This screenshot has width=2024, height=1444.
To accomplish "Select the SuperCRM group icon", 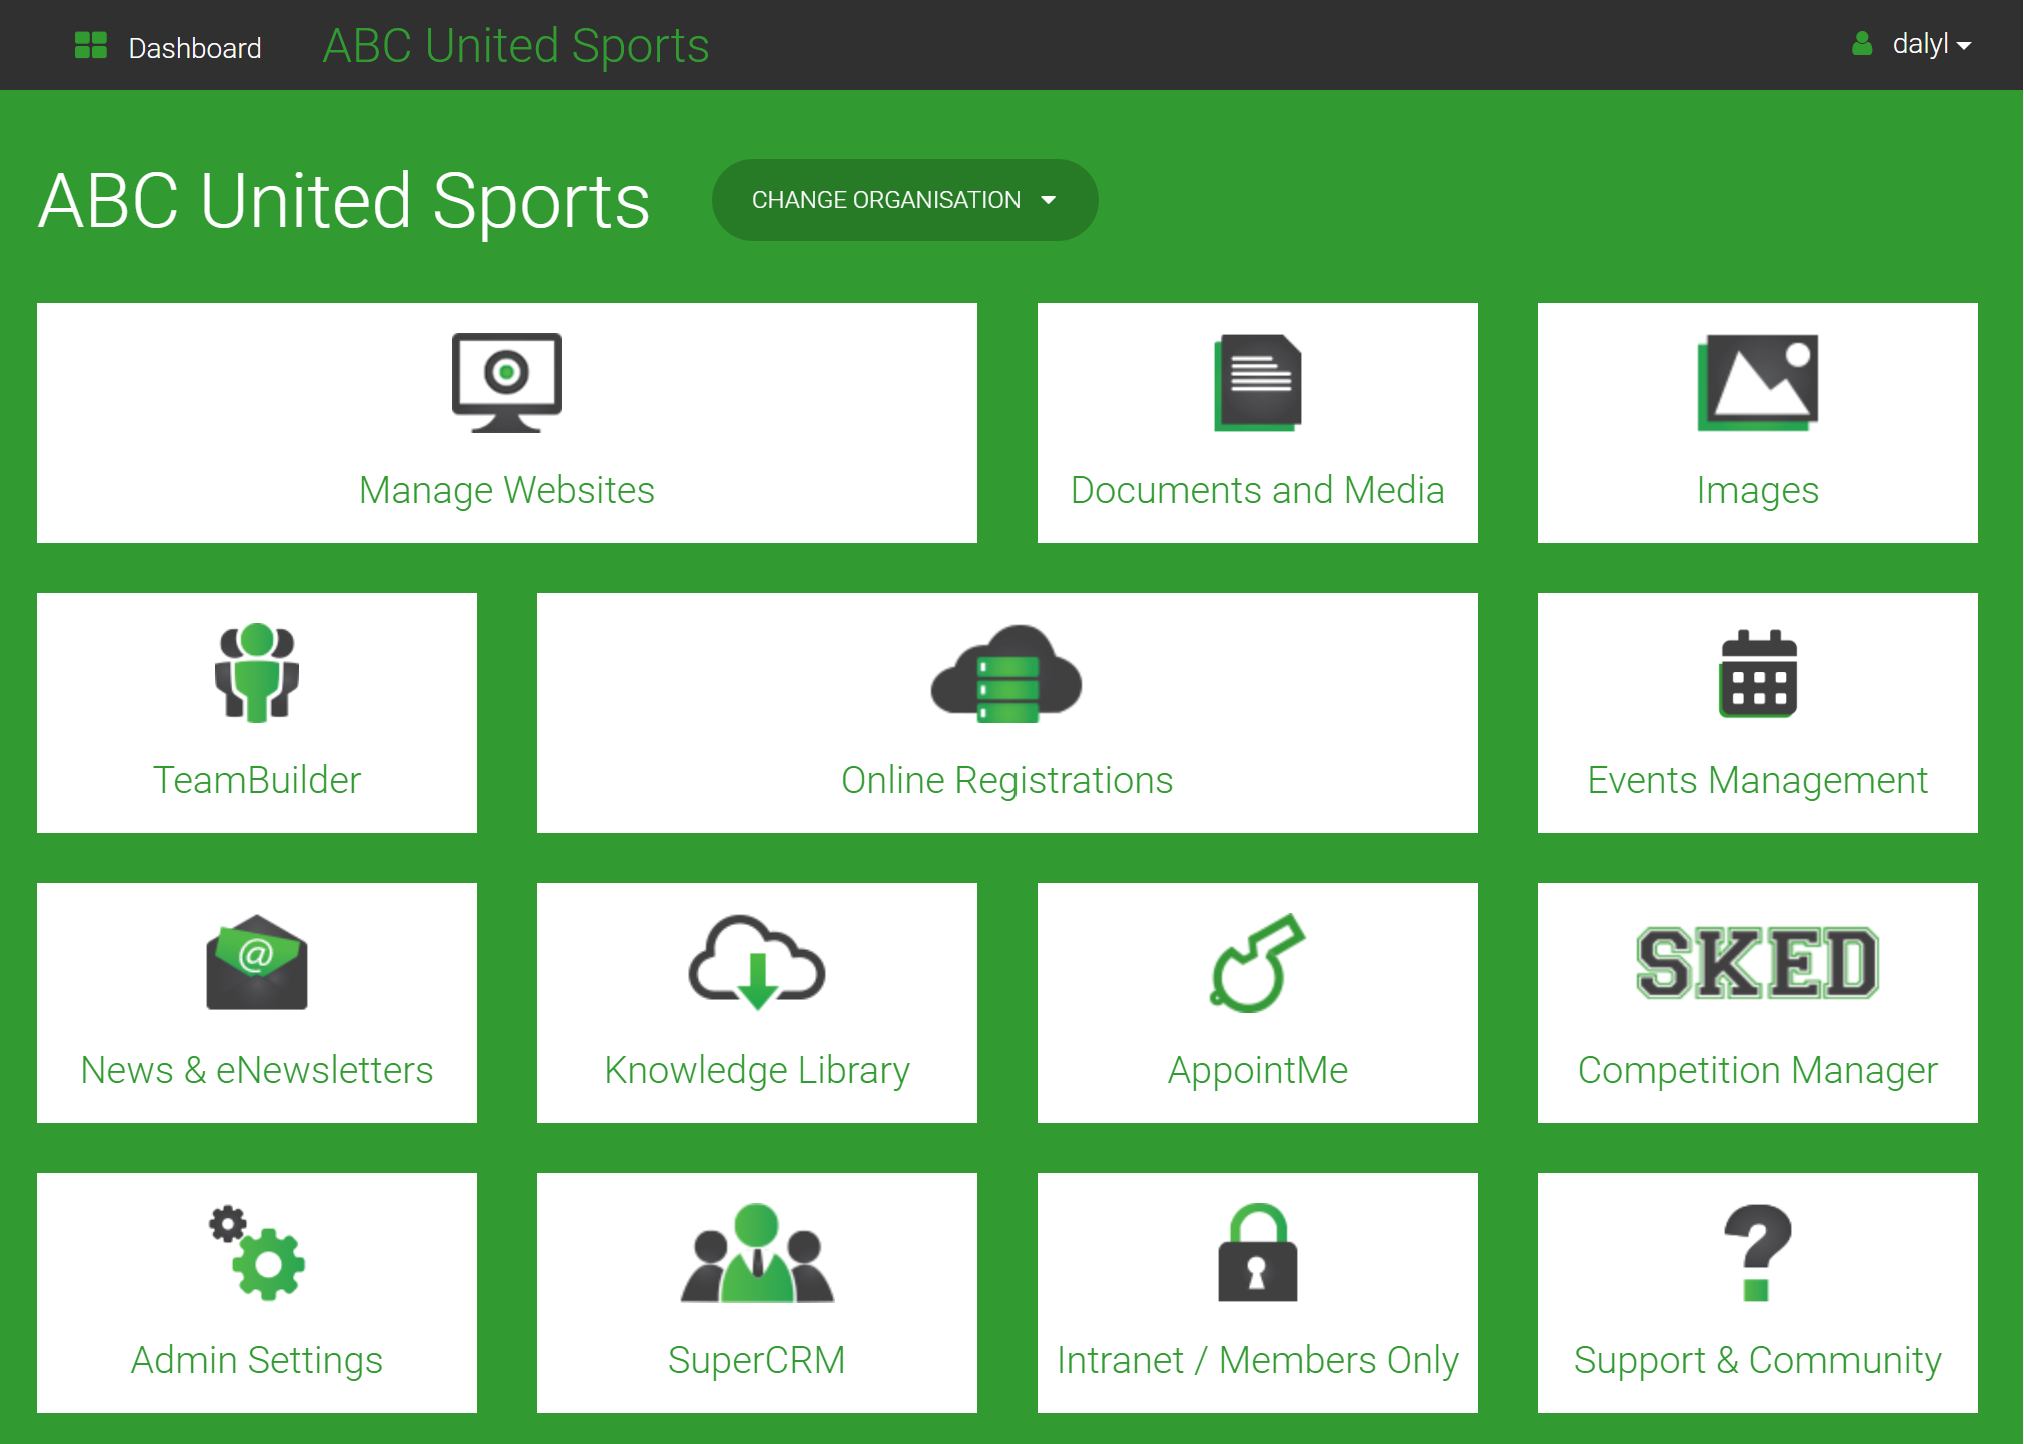I will tap(757, 1252).
